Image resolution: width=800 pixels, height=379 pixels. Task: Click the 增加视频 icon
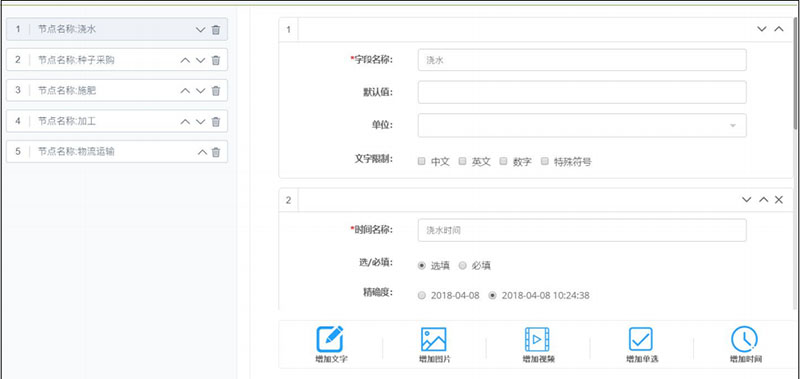pos(537,339)
